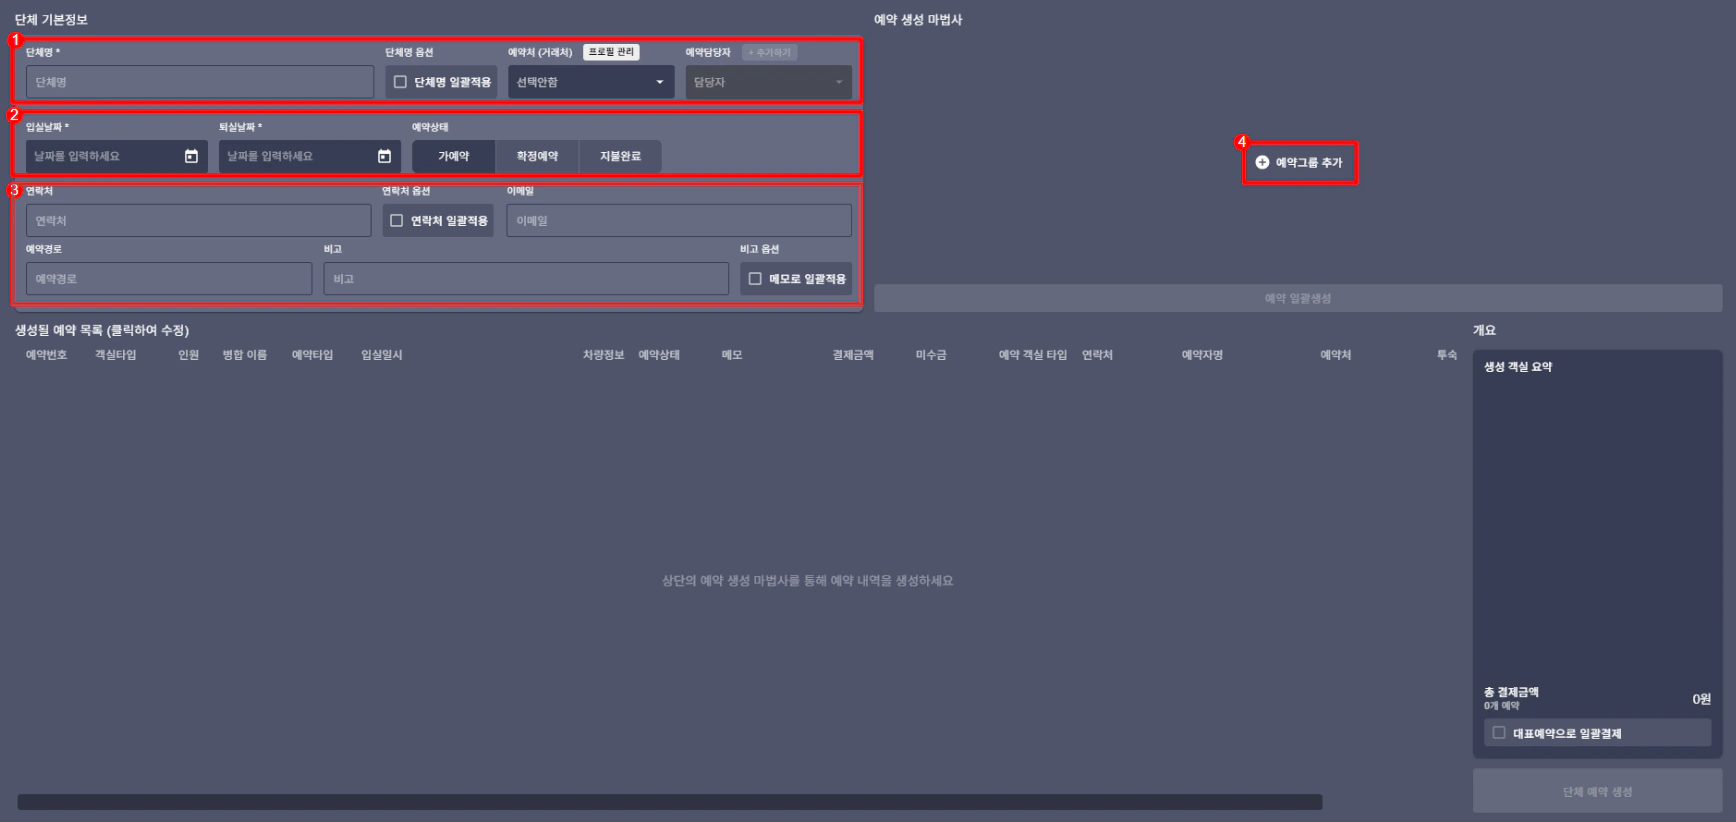Click the 입실날짜 date input field
The image size is (1736, 822).
[117, 156]
